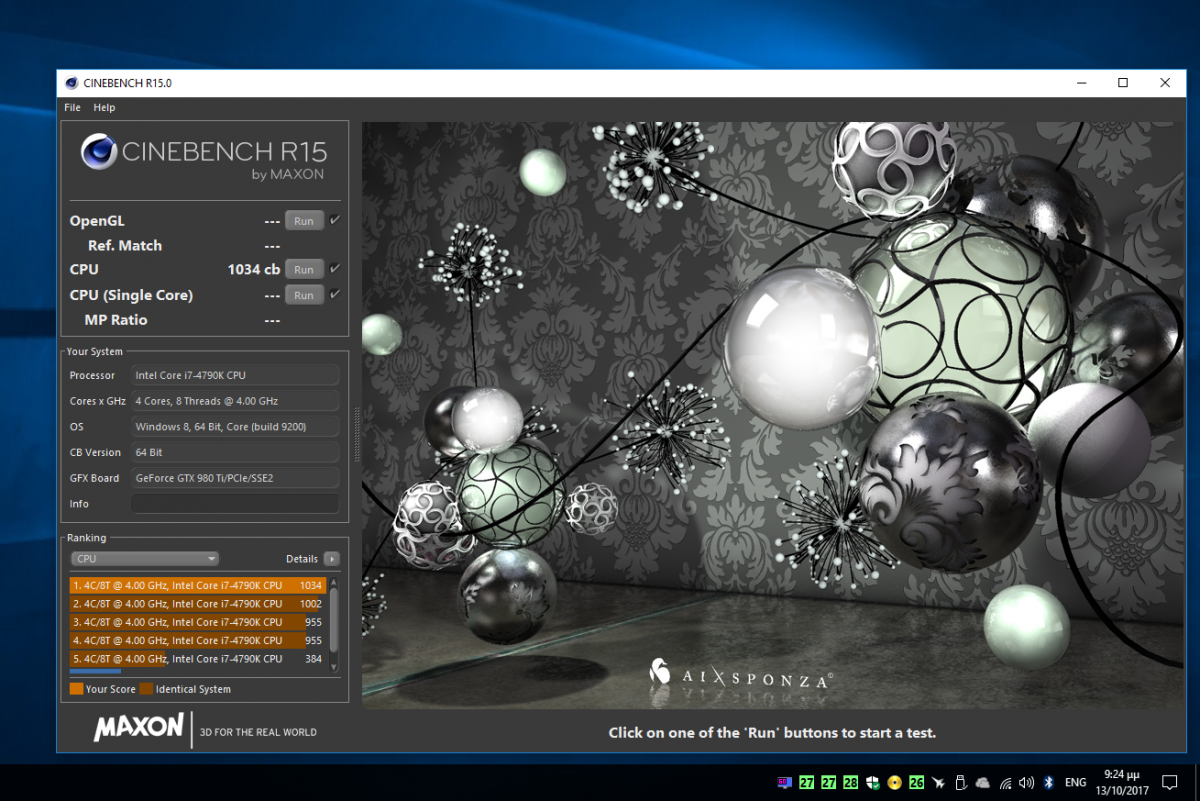The height and width of the screenshot is (801, 1200).
Task: Open the CPU ranking type dropdown
Action: [x=144, y=559]
